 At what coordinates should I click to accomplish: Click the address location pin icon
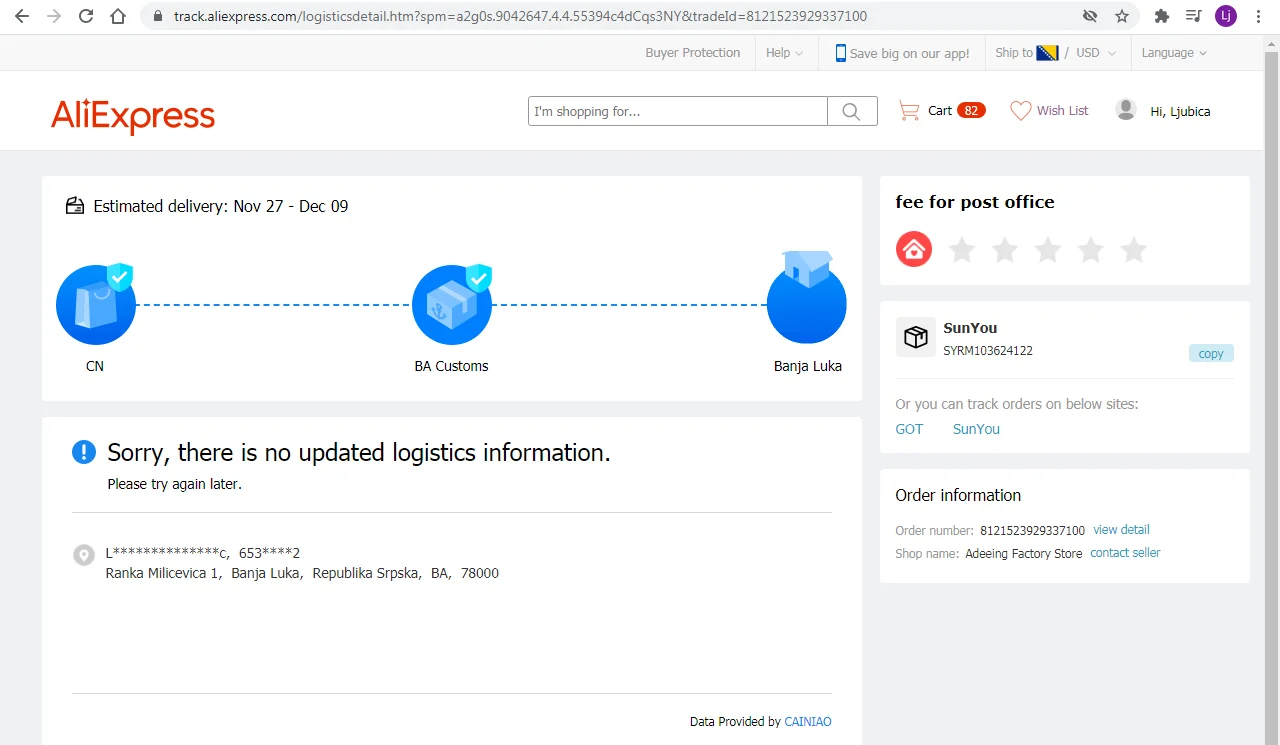[84, 555]
